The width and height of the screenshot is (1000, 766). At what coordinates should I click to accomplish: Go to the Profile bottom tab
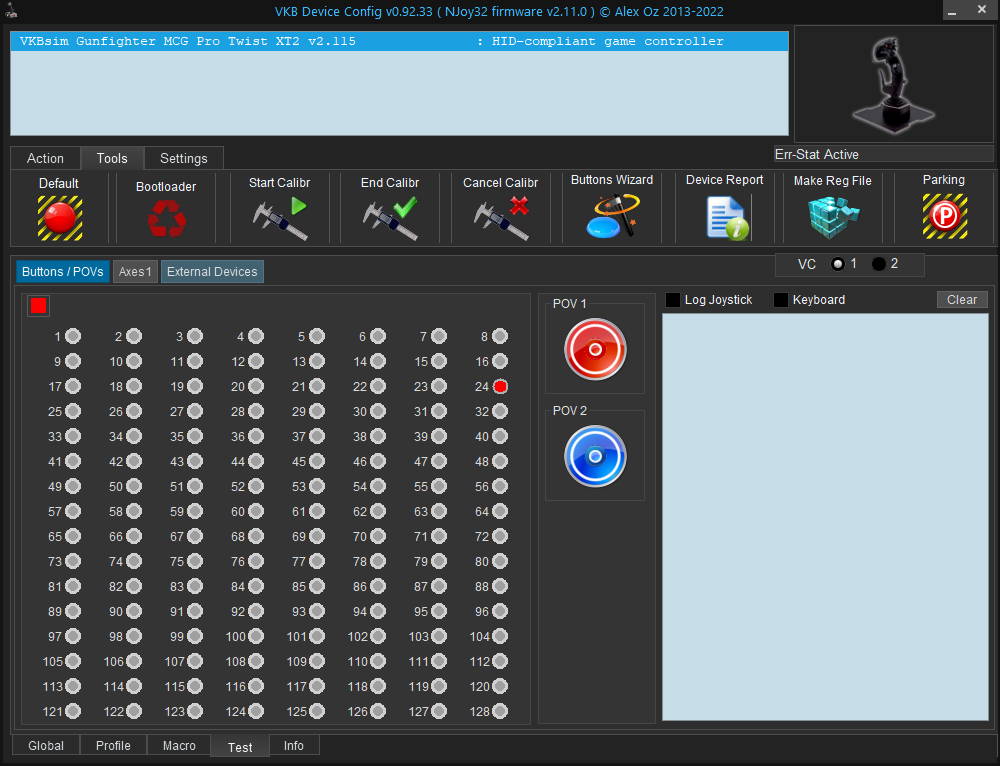[114, 746]
